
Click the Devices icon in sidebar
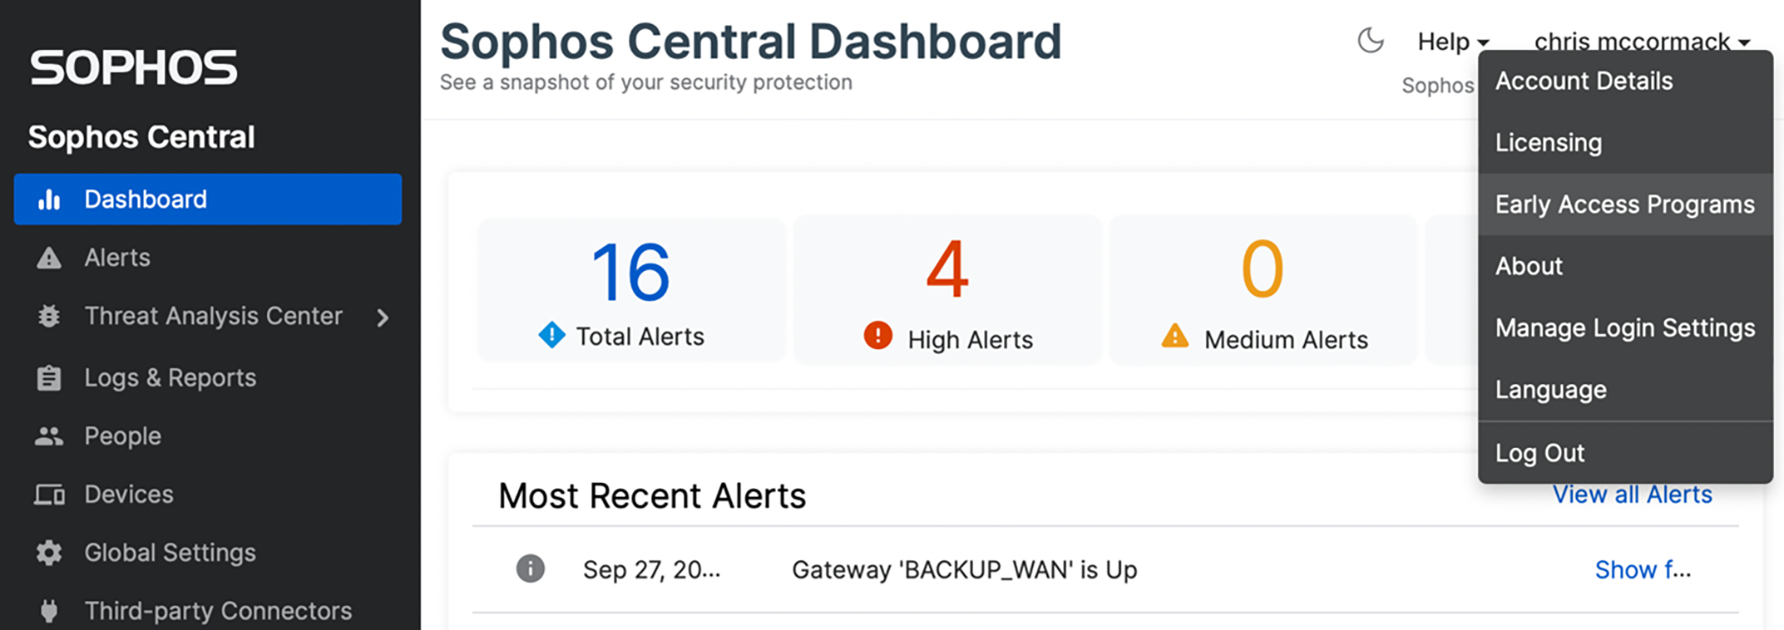point(49,495)
